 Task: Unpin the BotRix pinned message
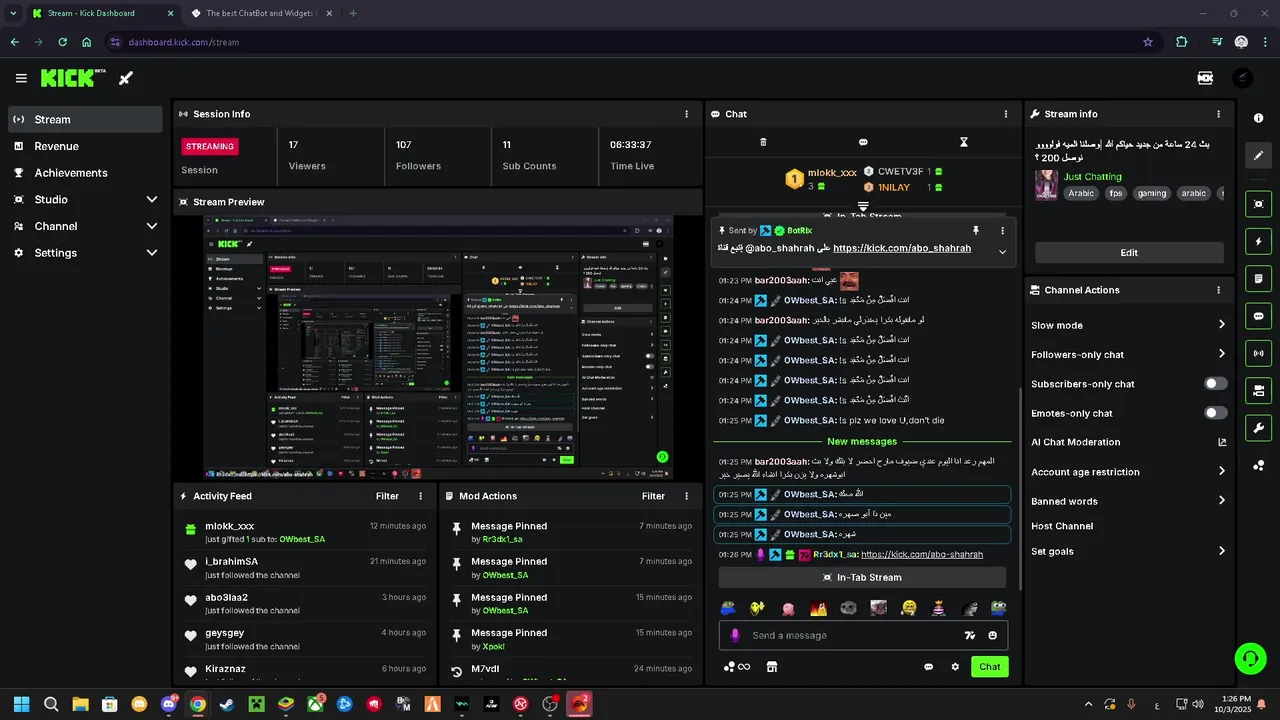(976, 230)
